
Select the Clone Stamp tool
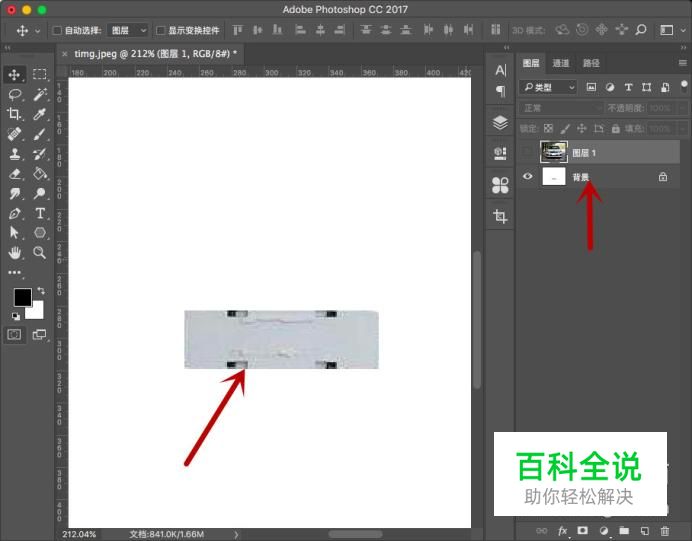15,154
